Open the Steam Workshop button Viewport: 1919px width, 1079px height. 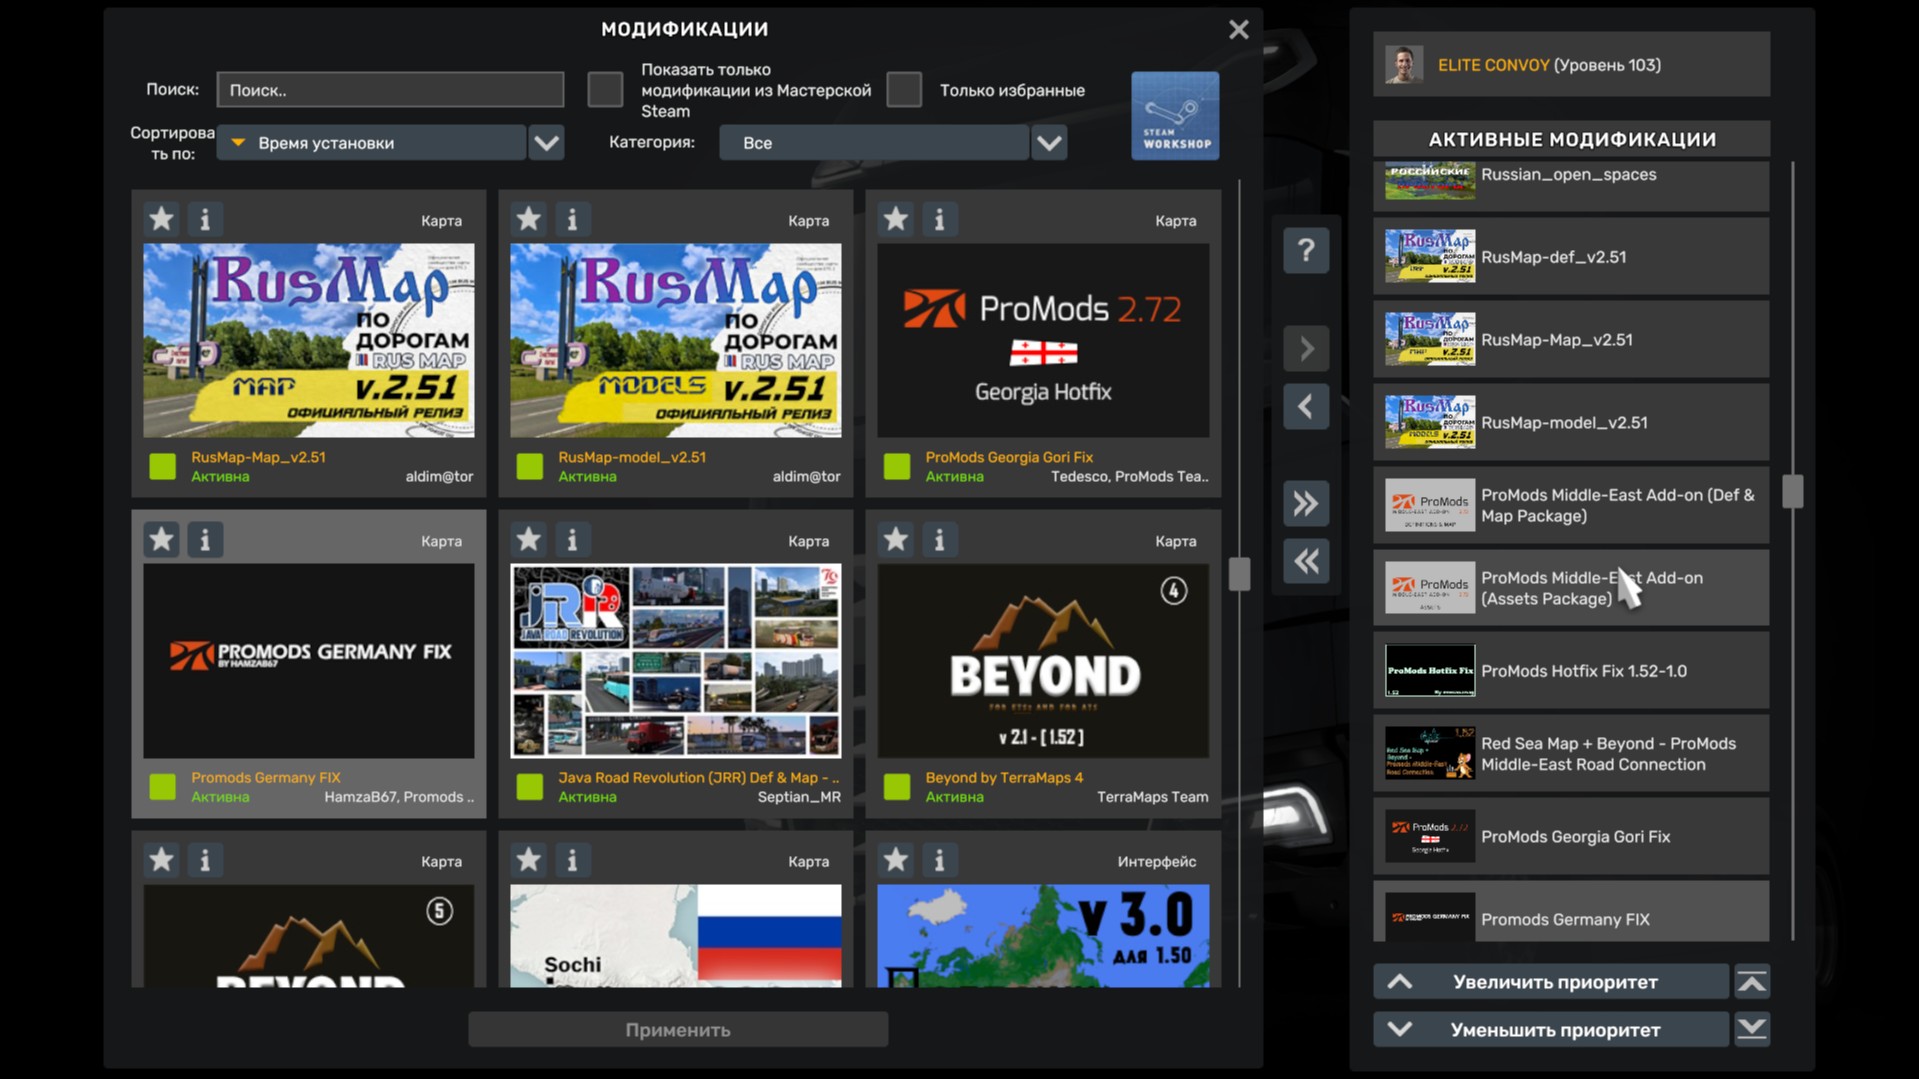(1175, 116)
